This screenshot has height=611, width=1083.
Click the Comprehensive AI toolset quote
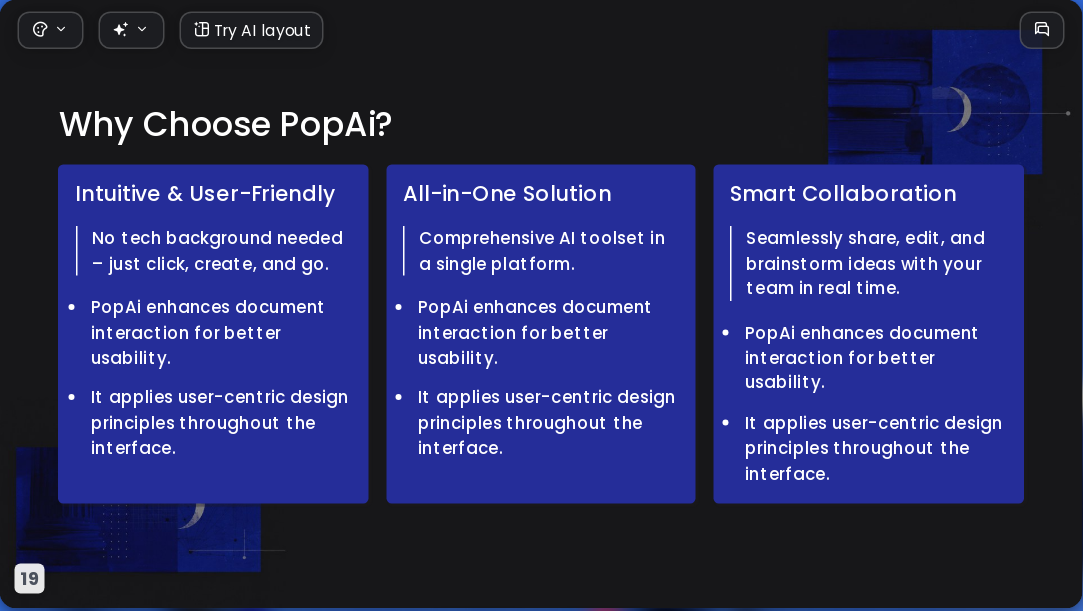pyautogui.click(x=542, y=251)
